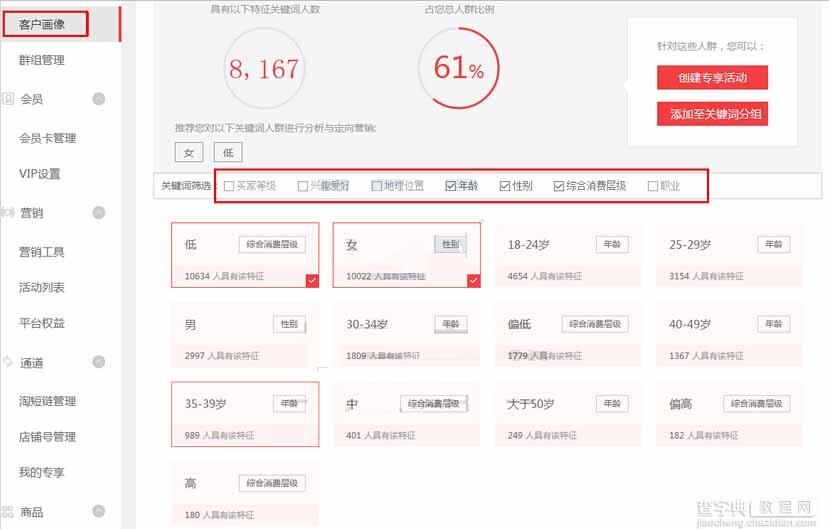This screenshot has width=829, height=529.
Task: Open VIP设置 menu item
Action: (40, 174)
